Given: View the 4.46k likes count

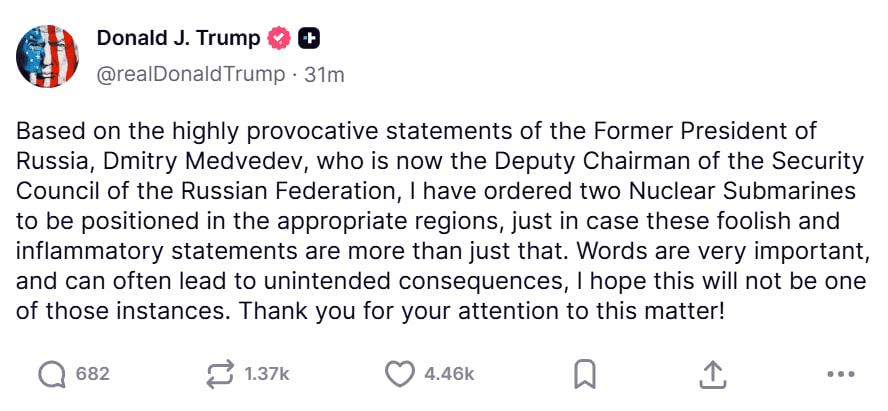Looking at the screenshot, I should pos(448,374).
